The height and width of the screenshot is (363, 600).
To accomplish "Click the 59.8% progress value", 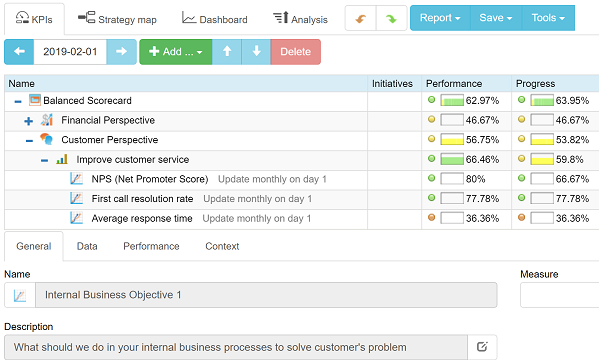I will [569, 160].
